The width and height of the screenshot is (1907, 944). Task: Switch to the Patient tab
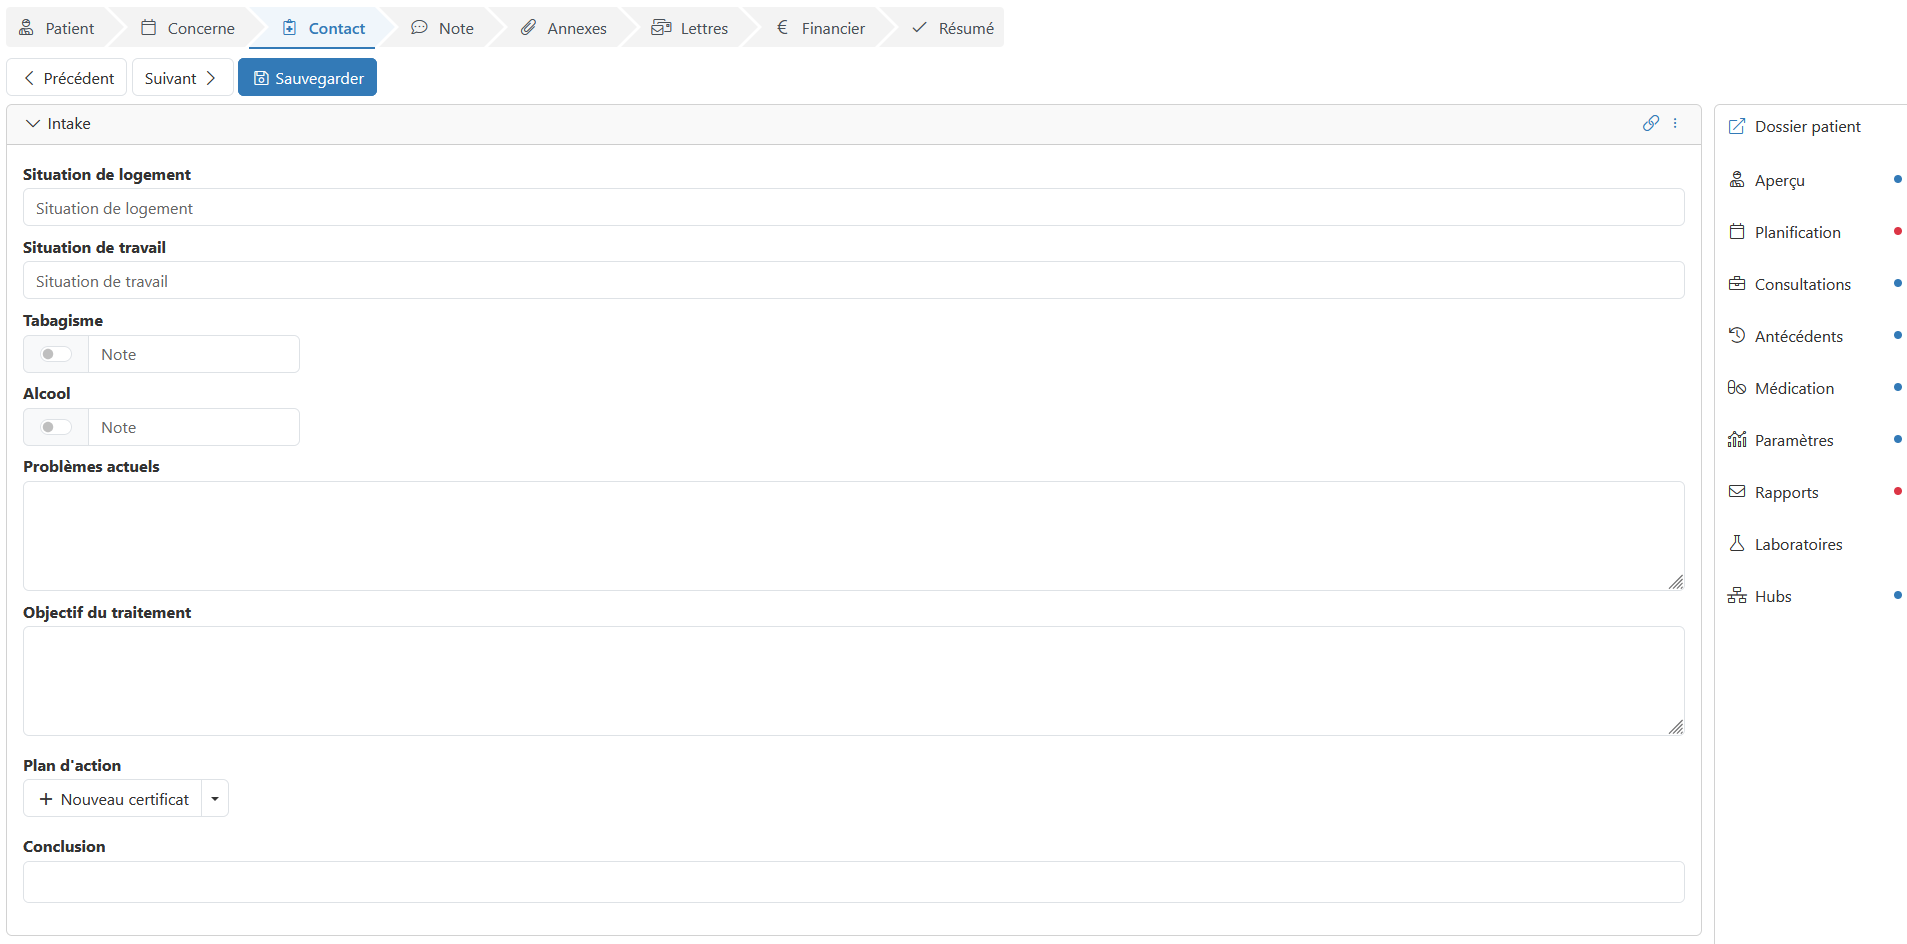tap(57, 28)
